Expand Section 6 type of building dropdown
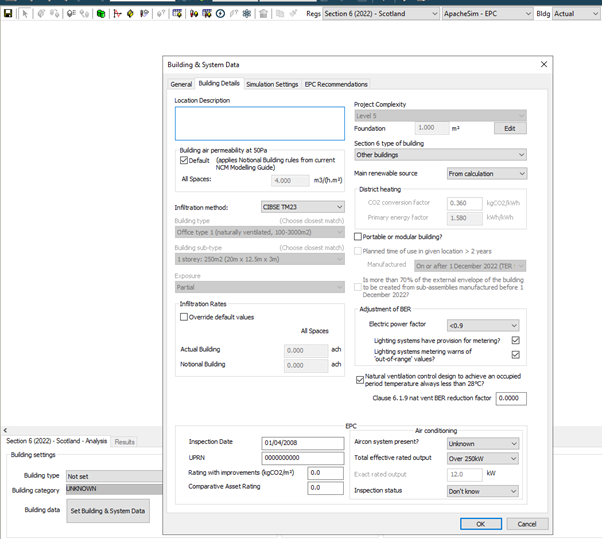 tap(440, 155)
